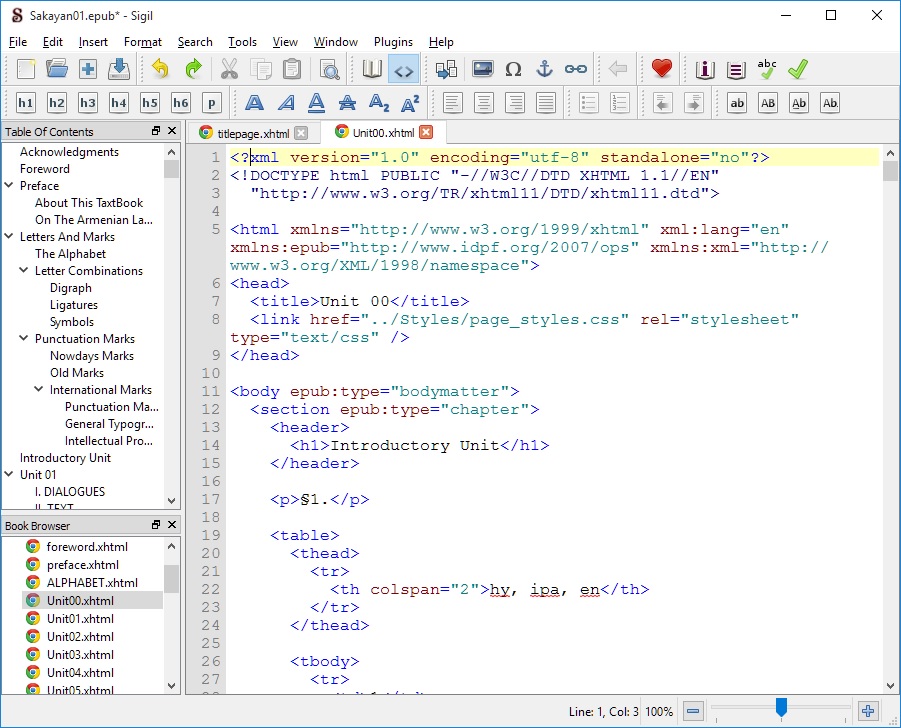Toggle Code View mode button
Image resolution: width=901 pixels, height=728 pixels.
tap(403, 69)
